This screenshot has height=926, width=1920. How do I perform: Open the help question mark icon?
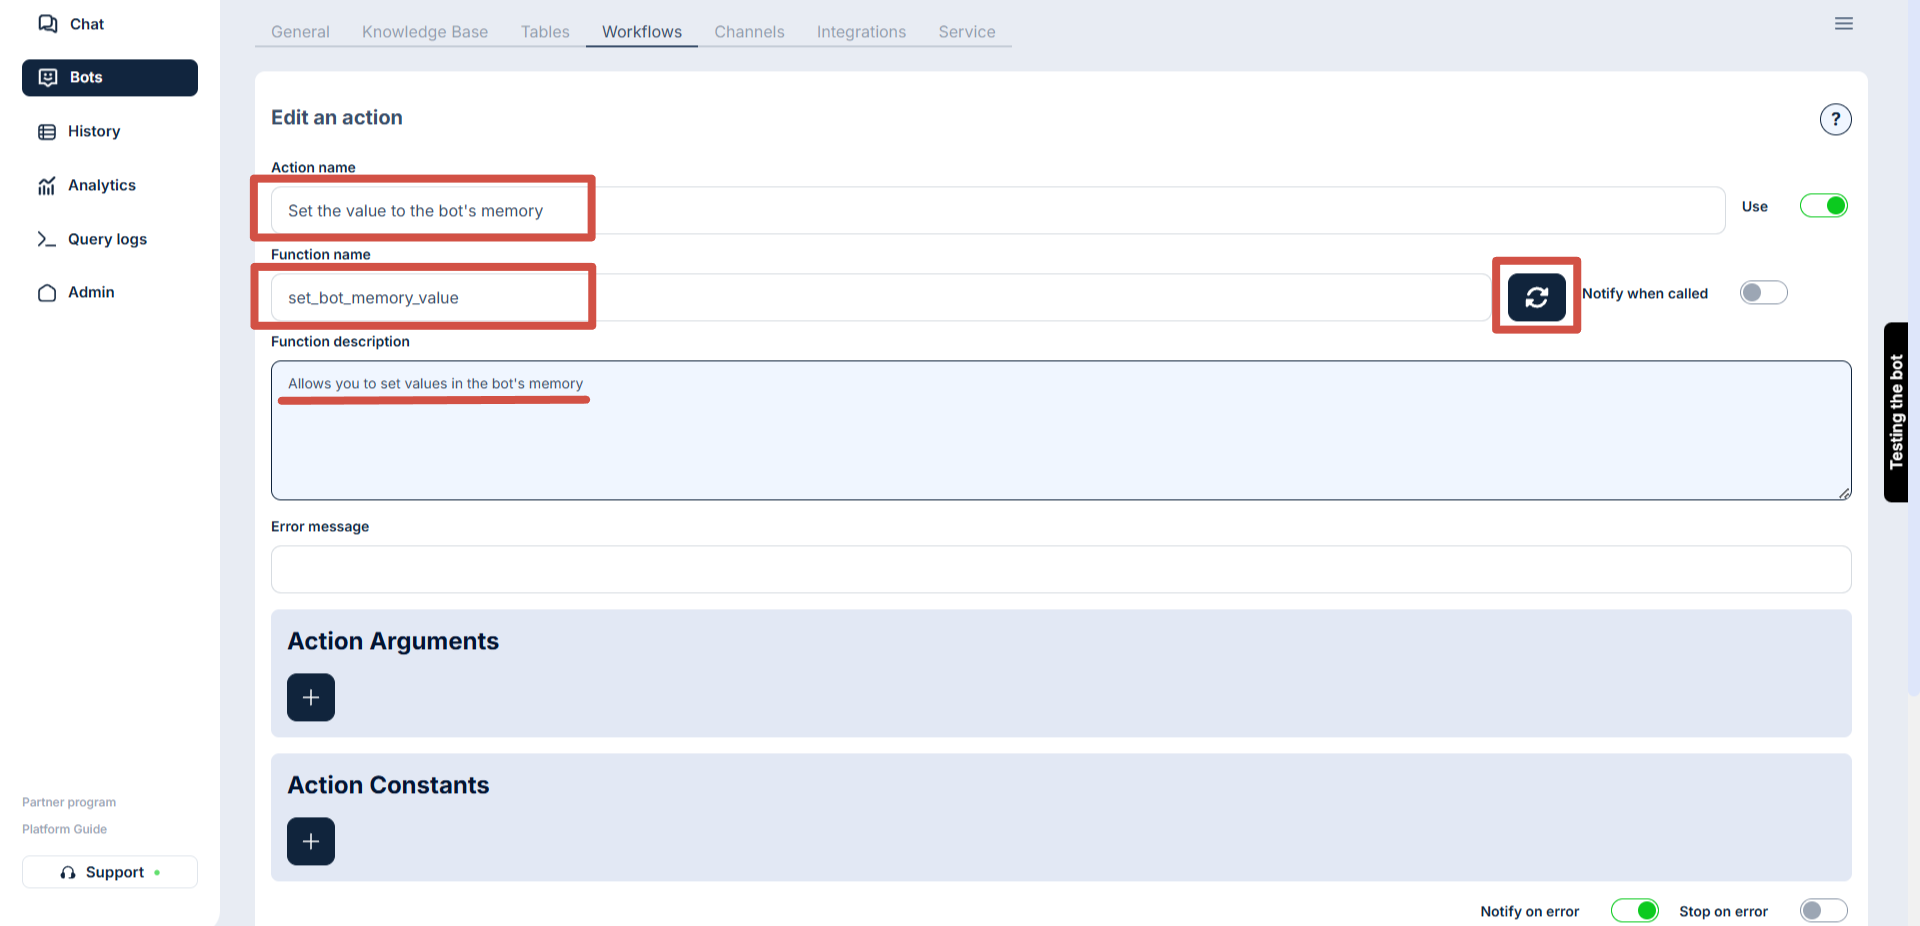pyautogui.click(x=1835, y=119)
